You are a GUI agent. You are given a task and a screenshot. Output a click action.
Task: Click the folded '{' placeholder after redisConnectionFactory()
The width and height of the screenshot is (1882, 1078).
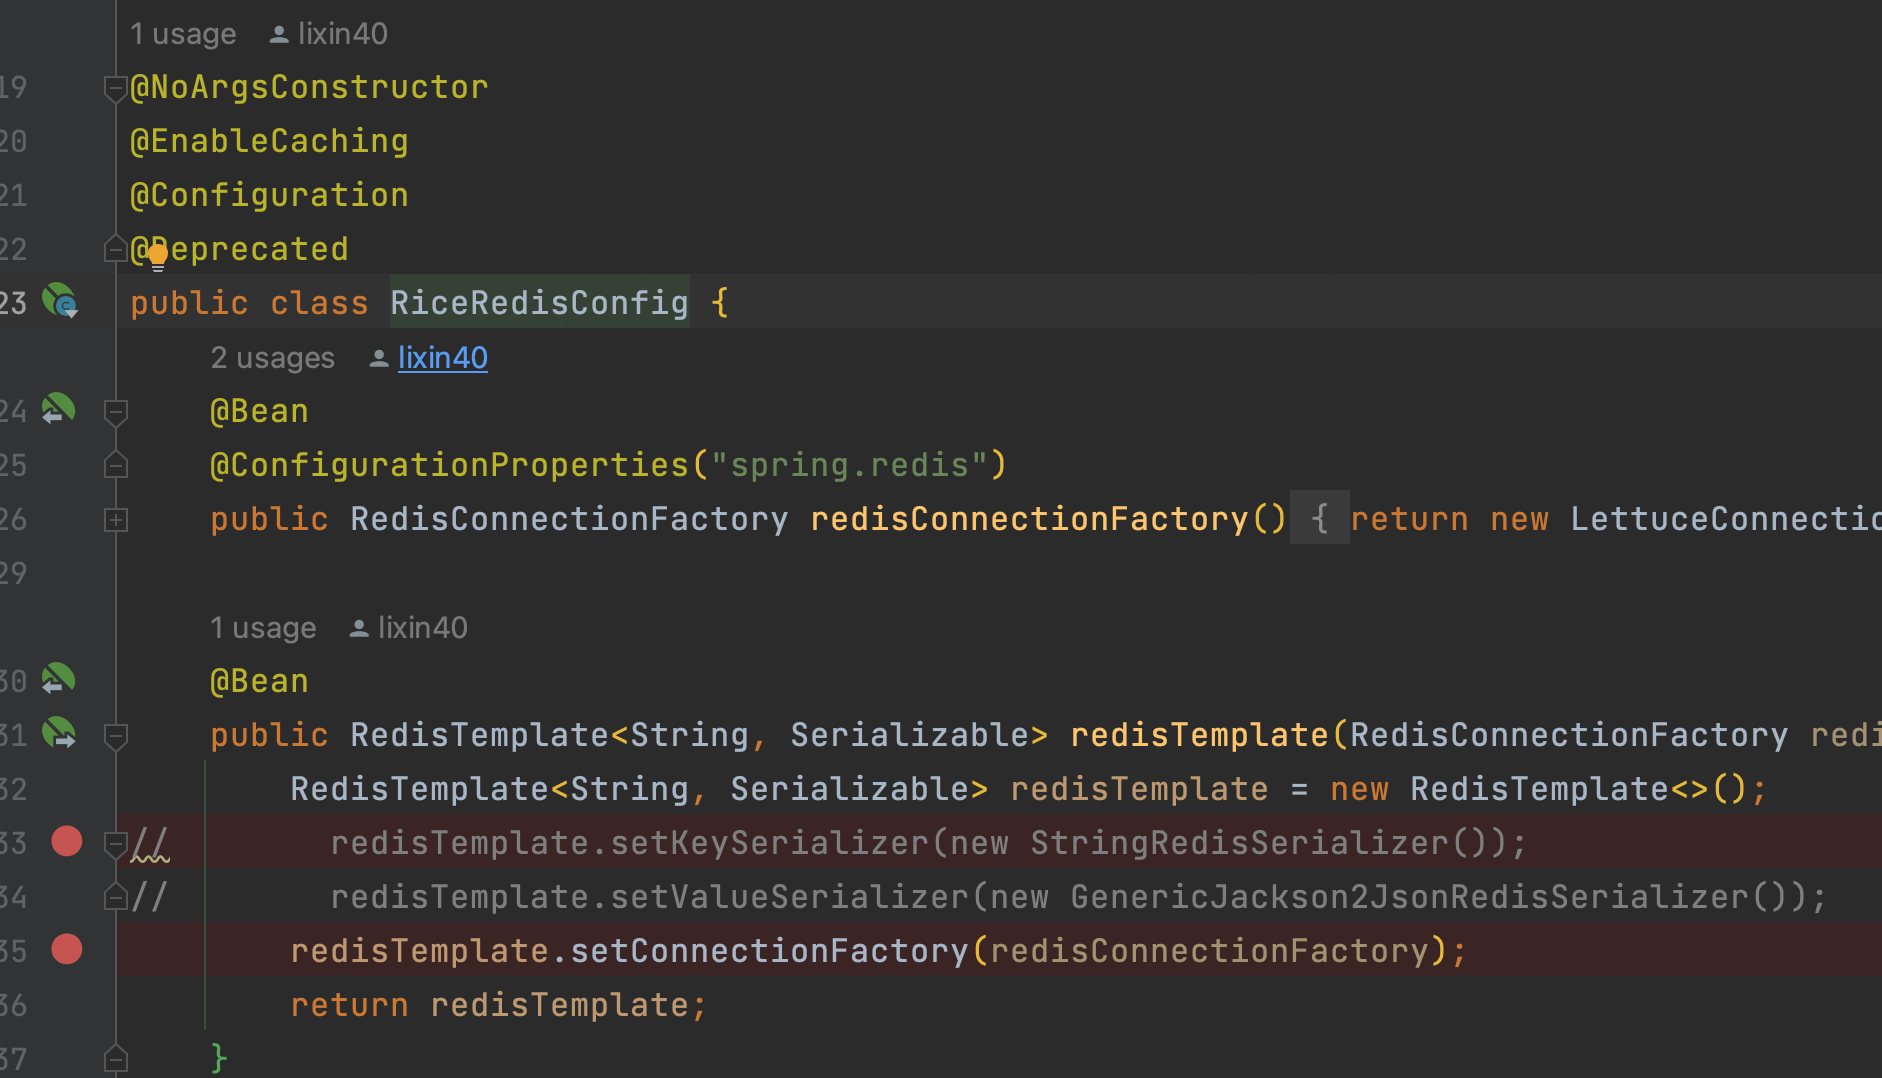click(x=1319, y=518)
